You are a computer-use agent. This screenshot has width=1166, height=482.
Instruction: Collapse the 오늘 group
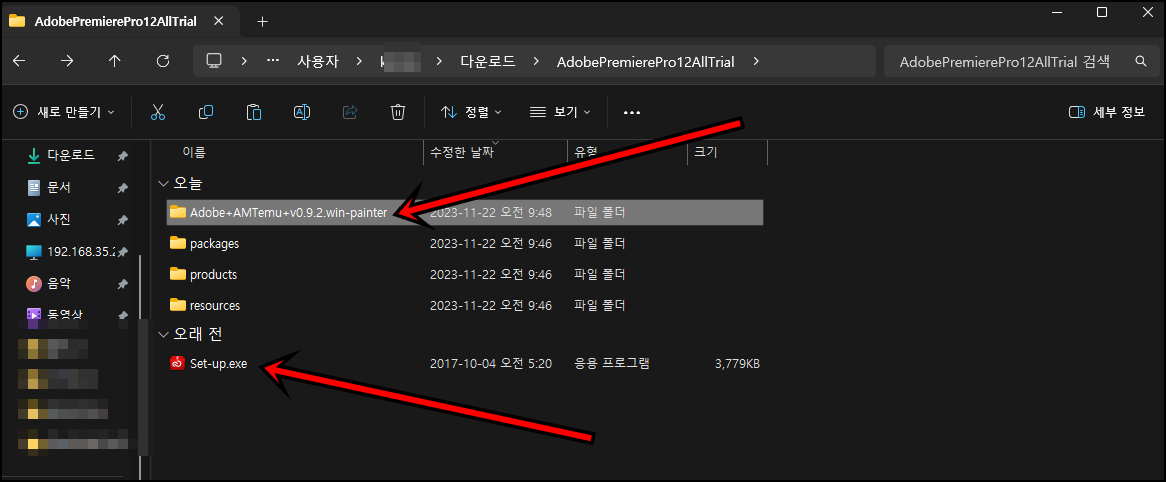pos(162,183)
